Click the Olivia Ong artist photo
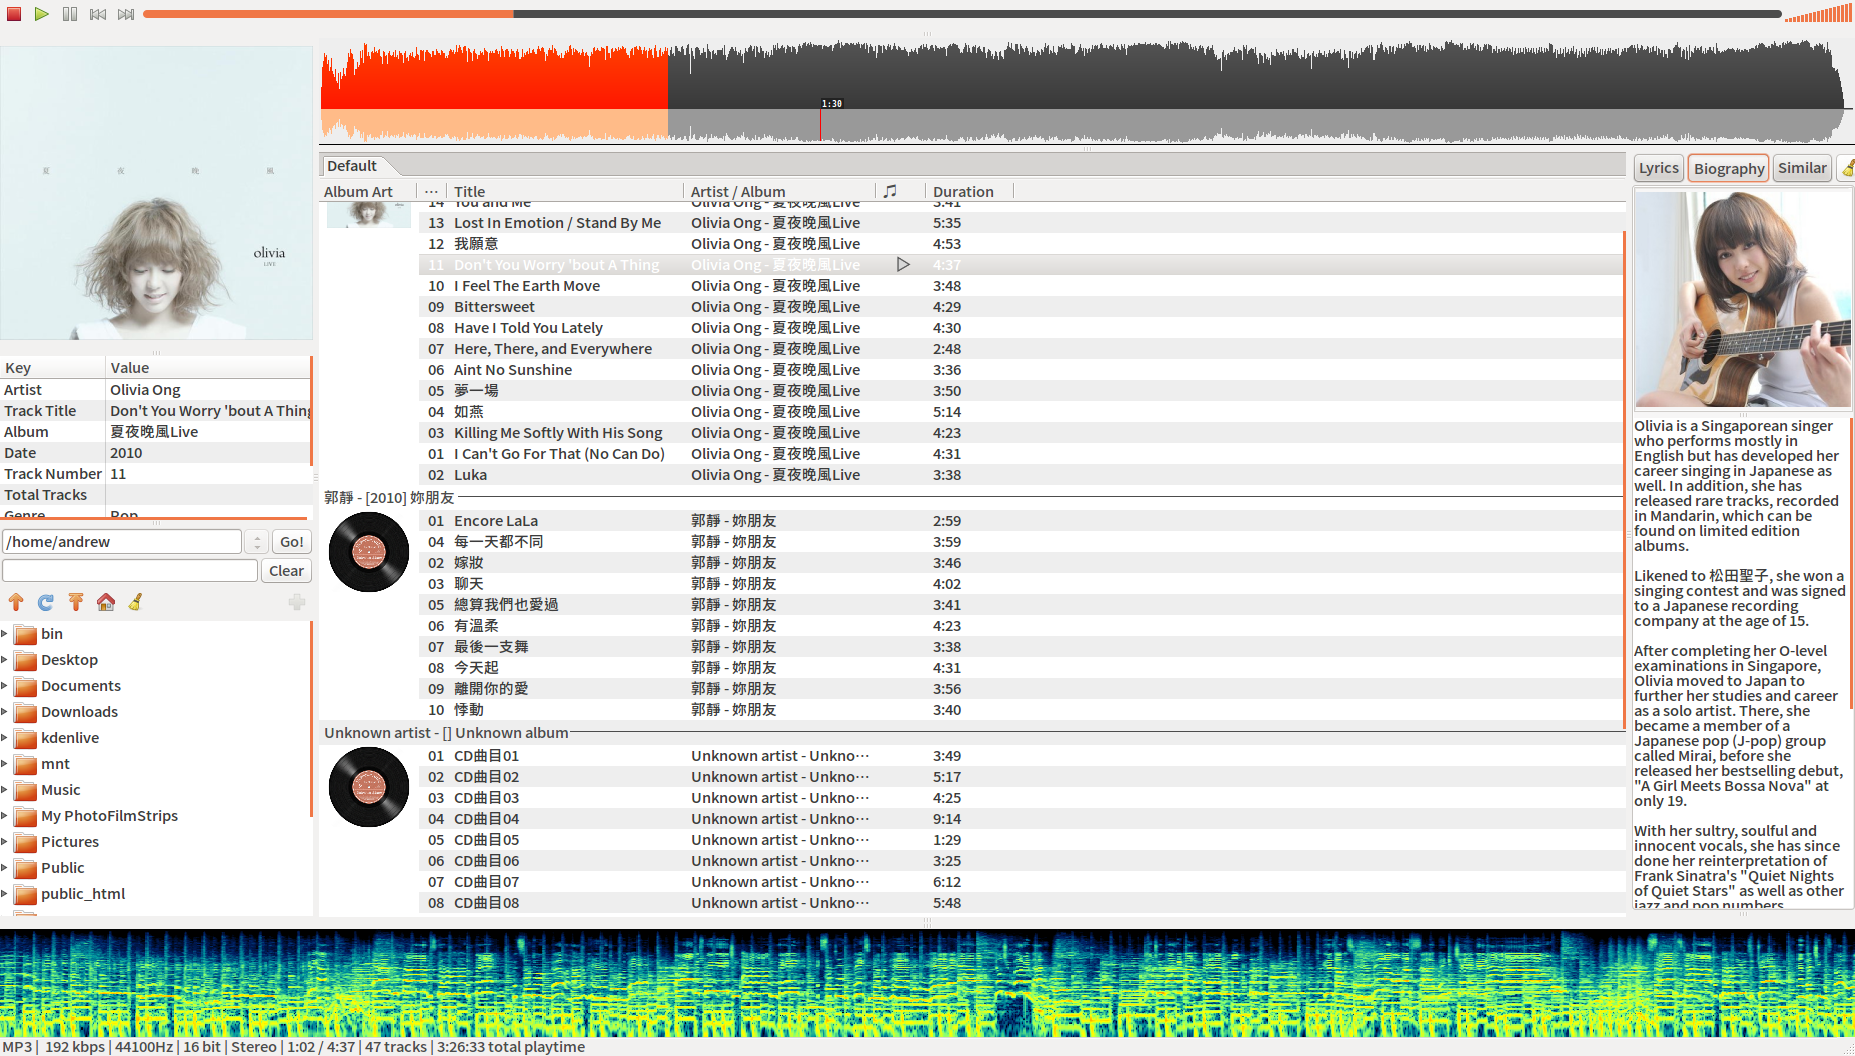Viewport: 1855px width, 1056px height. click(x=1742, y=299)
